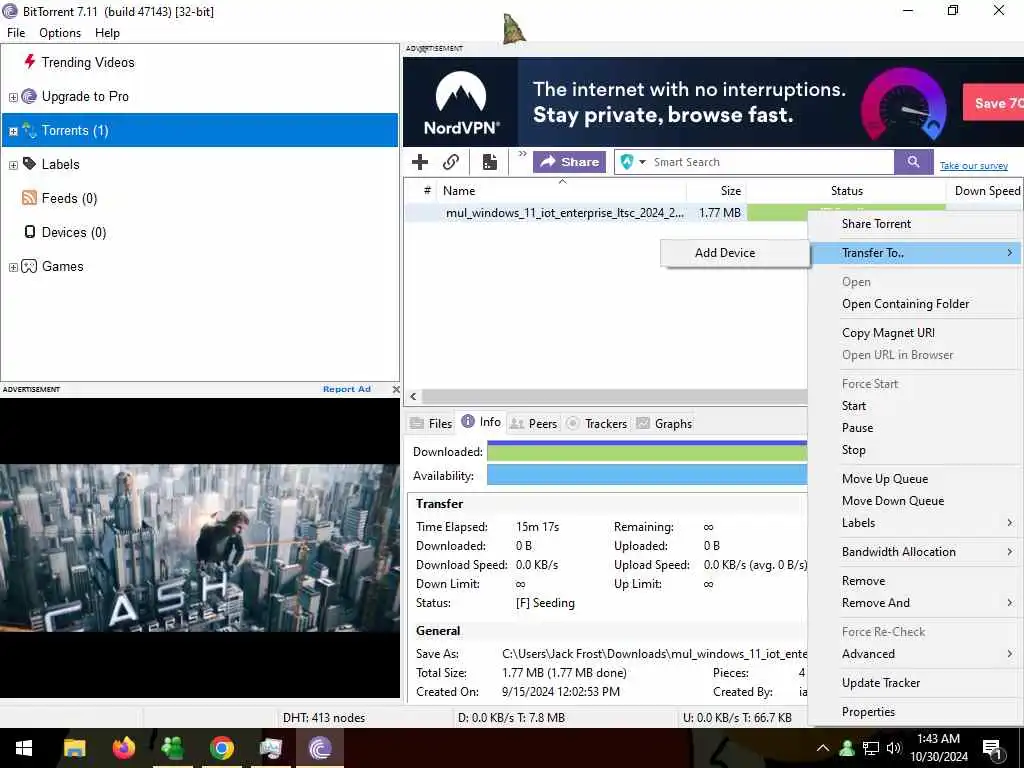
Task: Sort torrent list by Size column
Action: [716, 191]
